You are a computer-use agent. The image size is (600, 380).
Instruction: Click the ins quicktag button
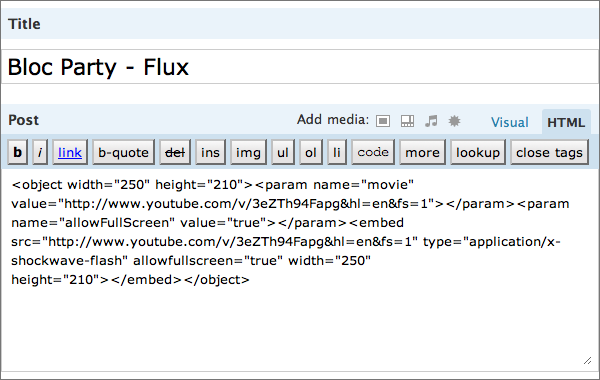210,152
